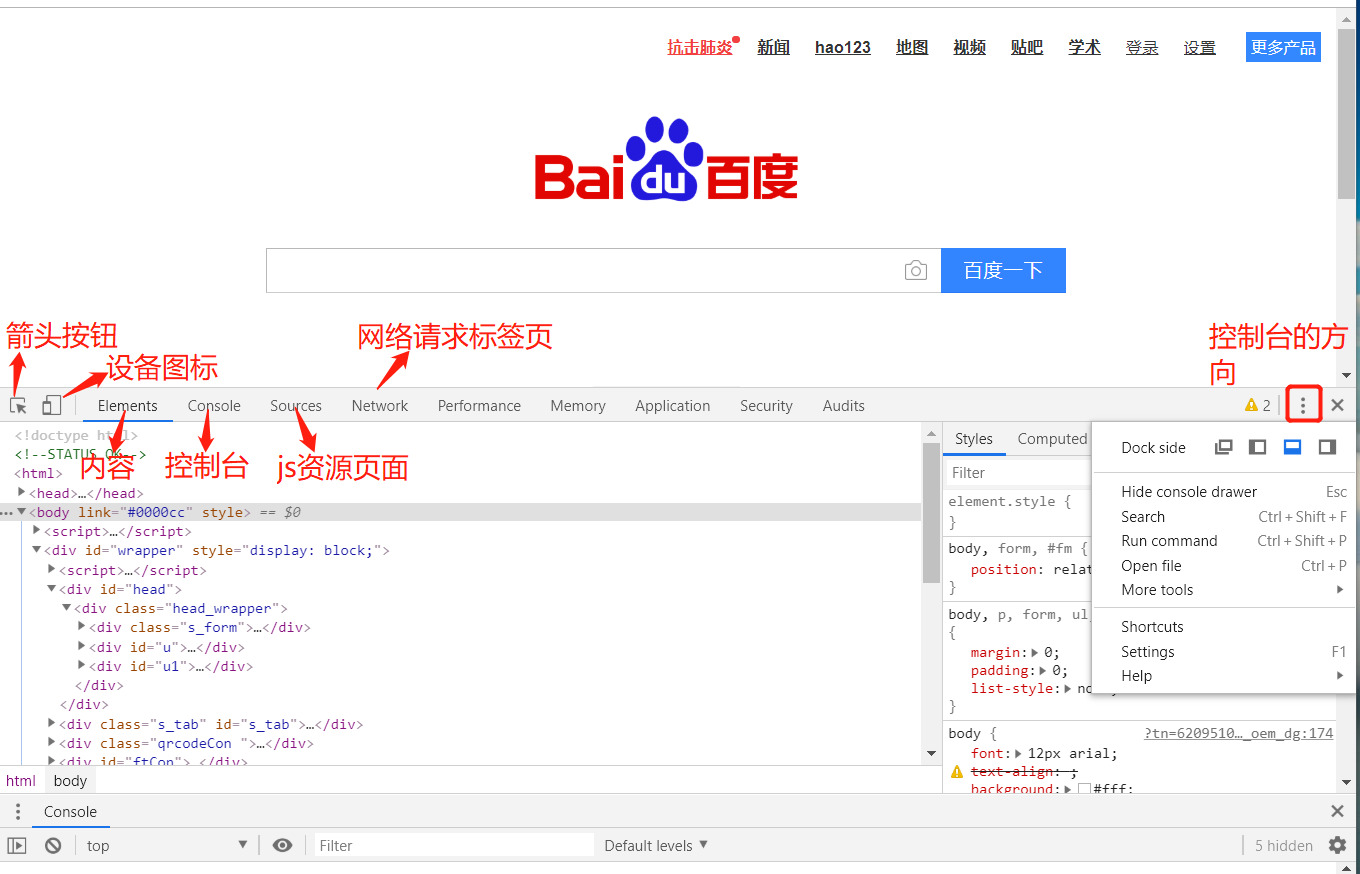
Task: Select the Computed pane tab
Action: click(1052, 438)
